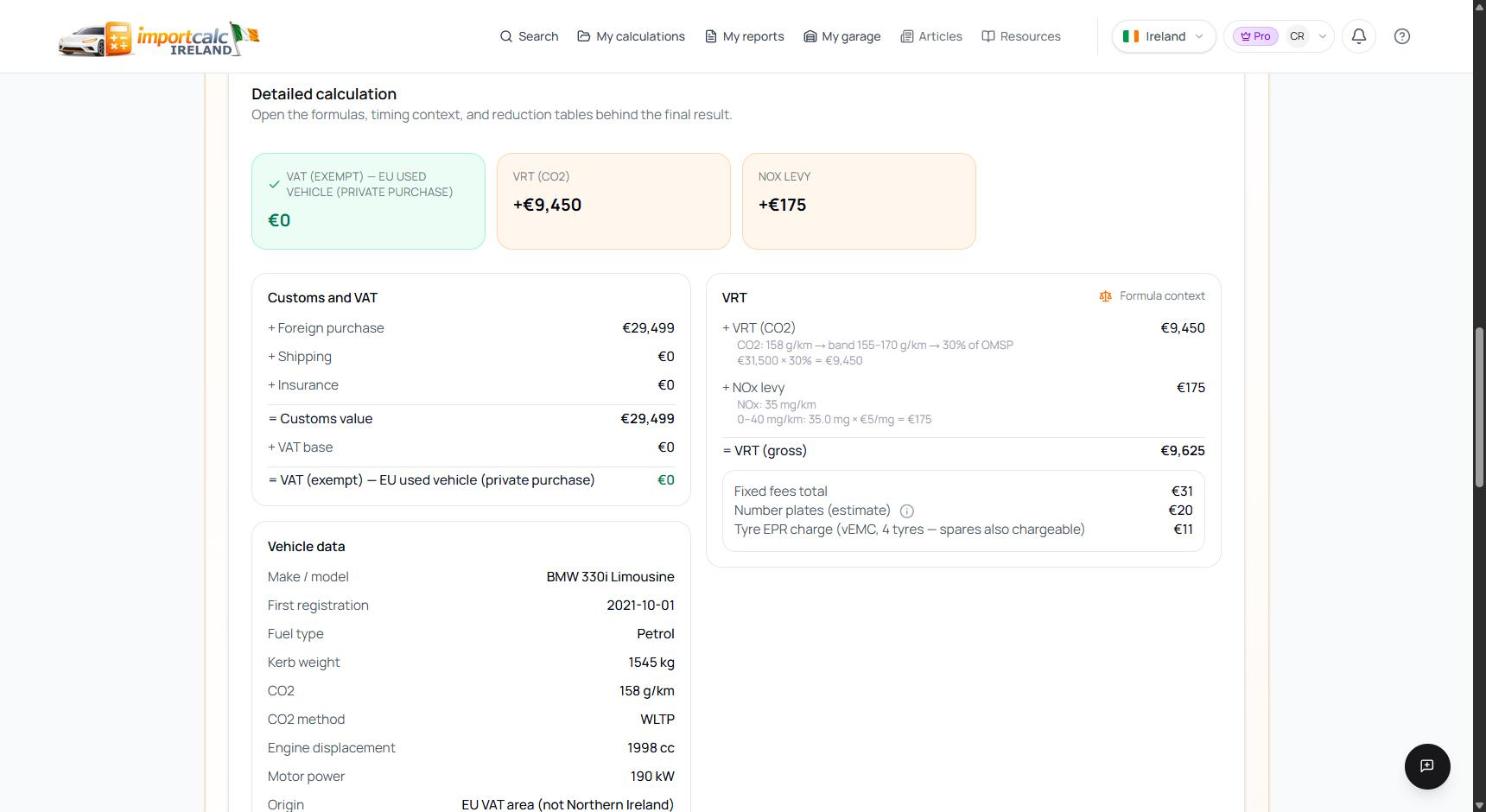1486x812 pixels.
Task: Click the Fixed fees total €31
Action: coord(1182,492)
